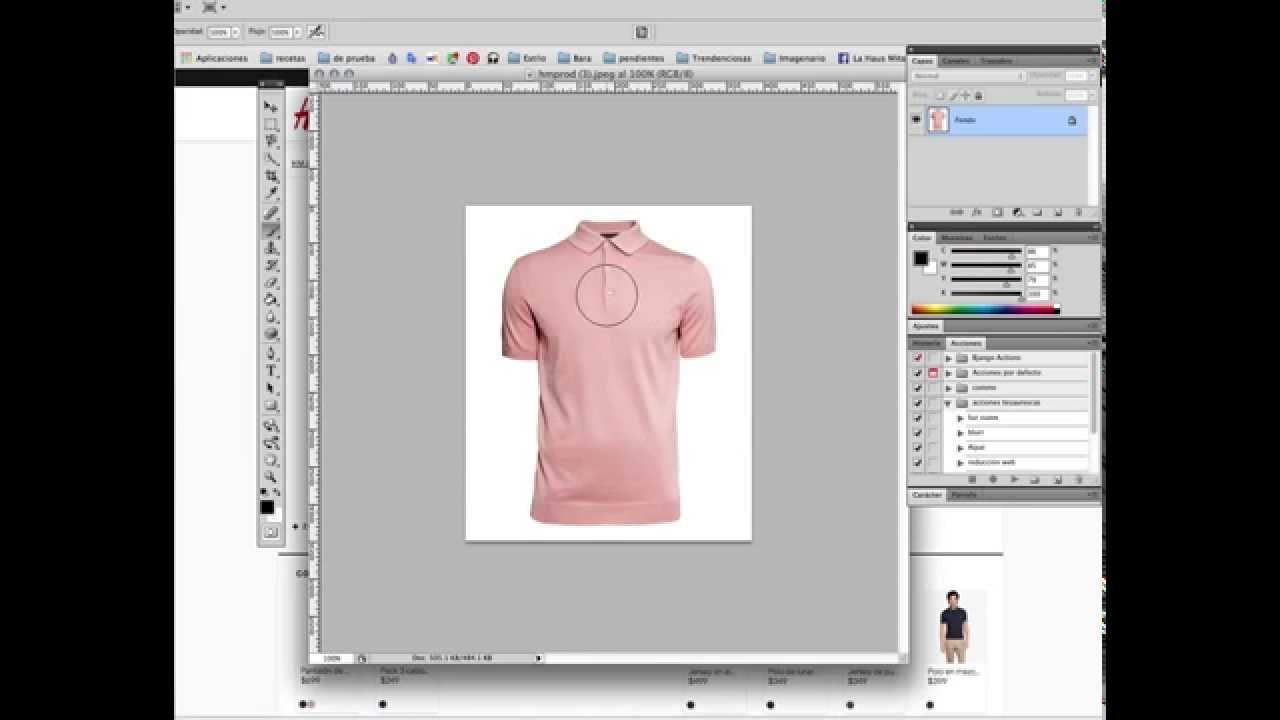
Task: Select the Blur tool
Action: 271,317
